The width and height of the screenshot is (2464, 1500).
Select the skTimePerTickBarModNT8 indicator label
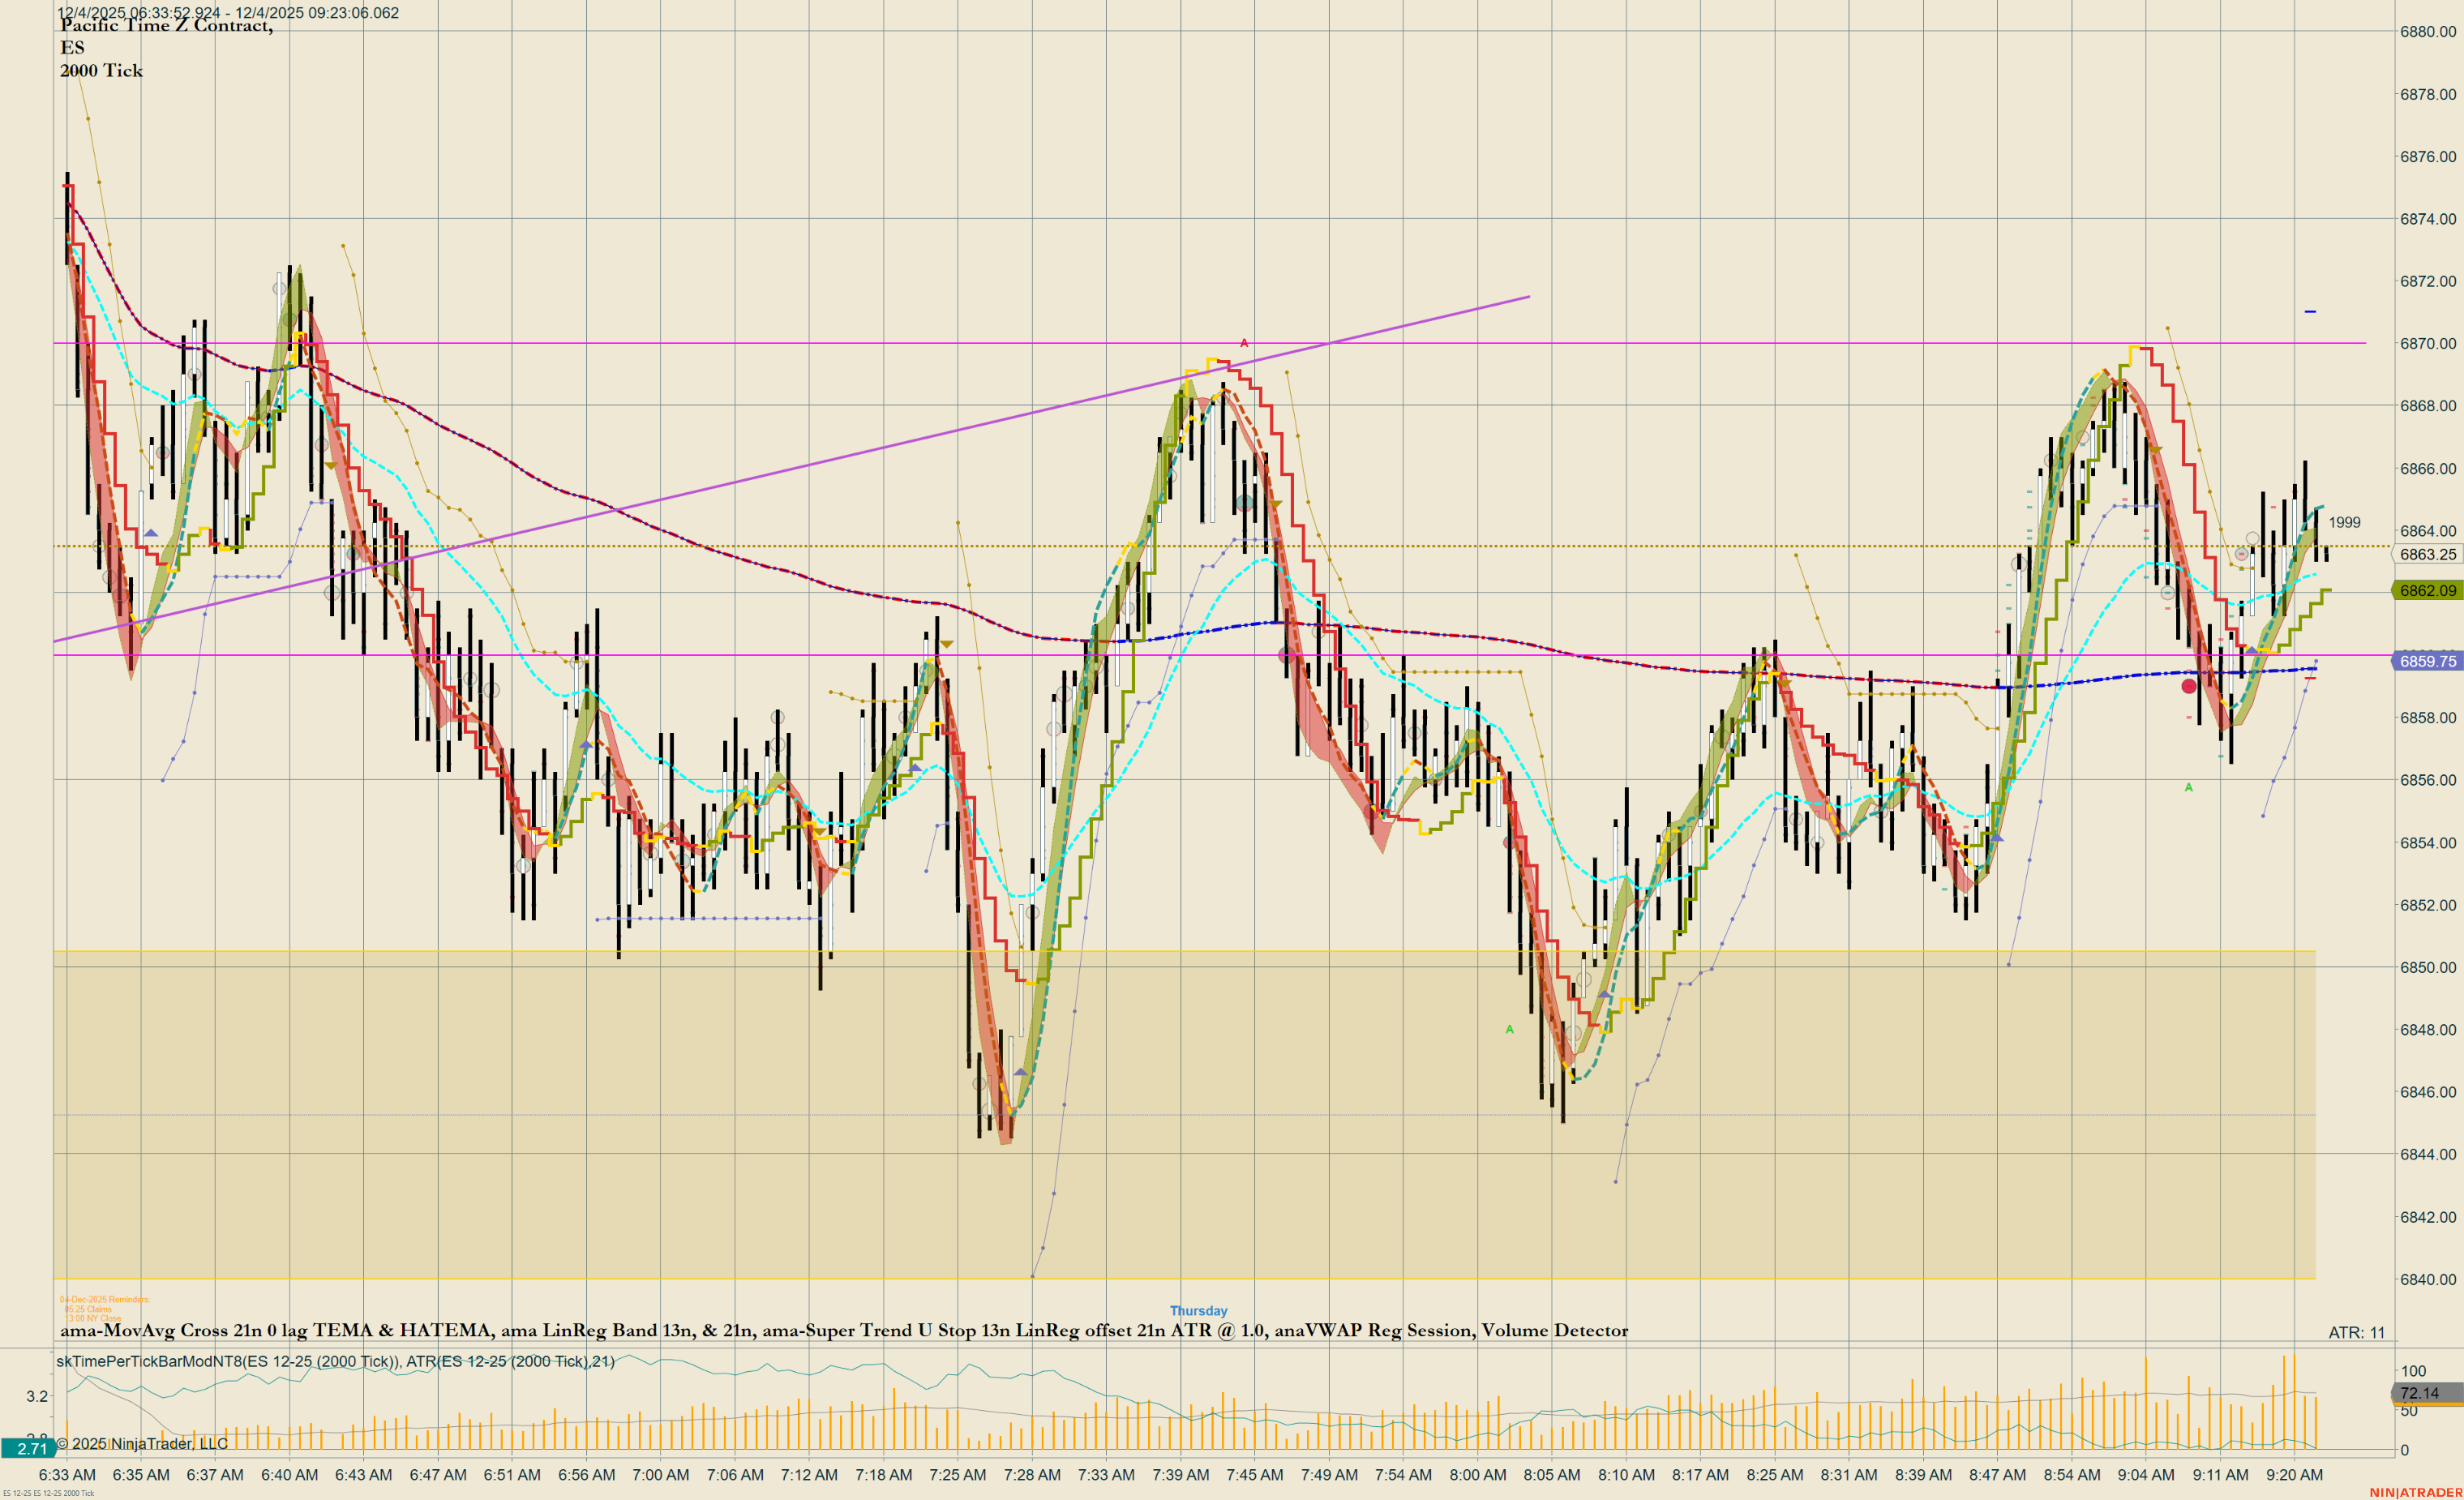pos(335,1361)
